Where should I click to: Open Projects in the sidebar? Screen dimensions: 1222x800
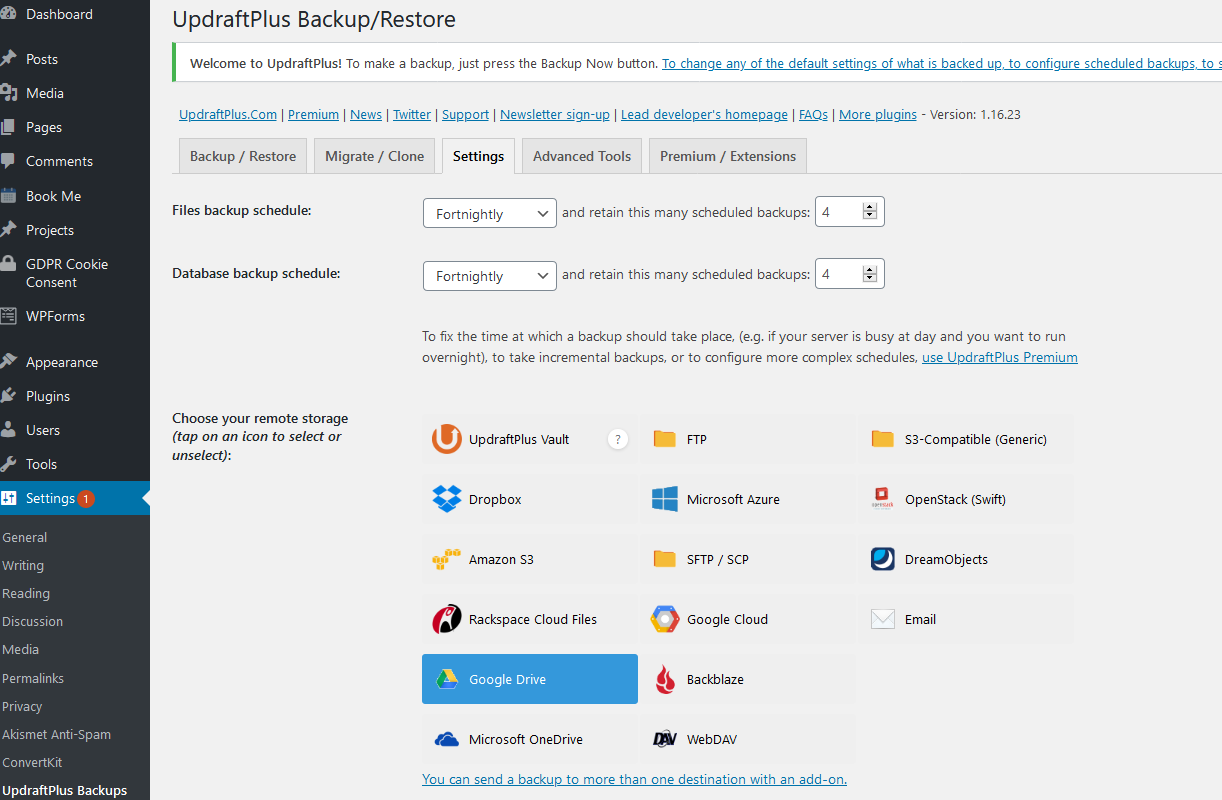click(x=75, y=230)
